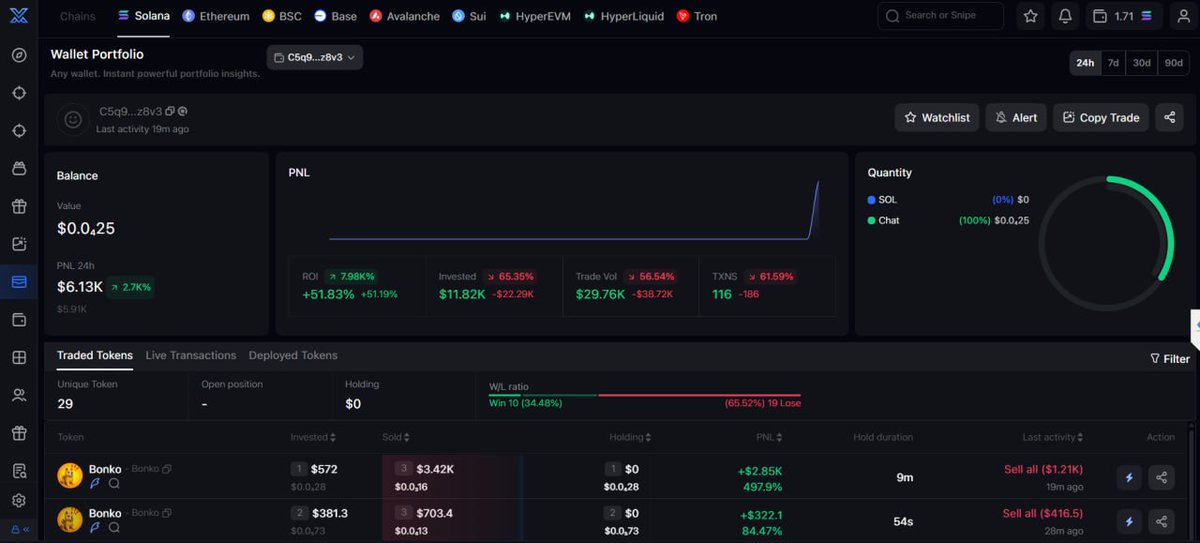Open the document search sidebar icon
The width and height of the screenshot is (1200, 543).
19,471
